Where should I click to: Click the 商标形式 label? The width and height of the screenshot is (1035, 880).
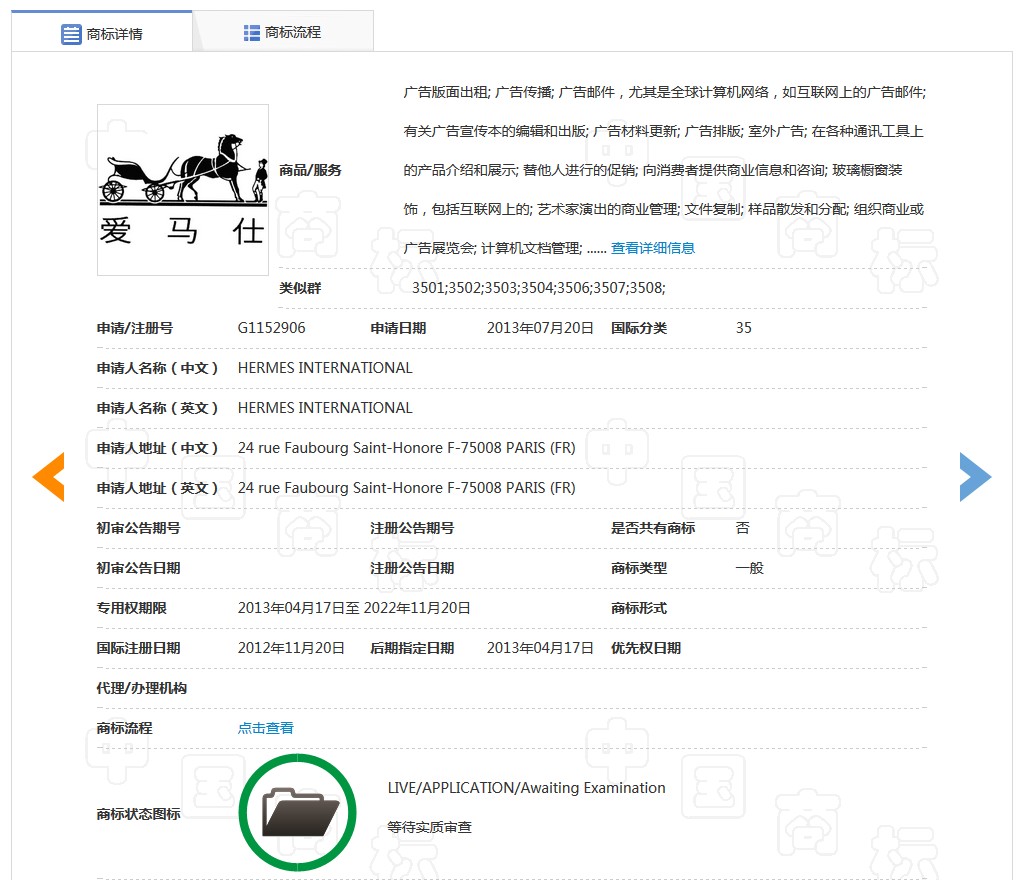639,608
